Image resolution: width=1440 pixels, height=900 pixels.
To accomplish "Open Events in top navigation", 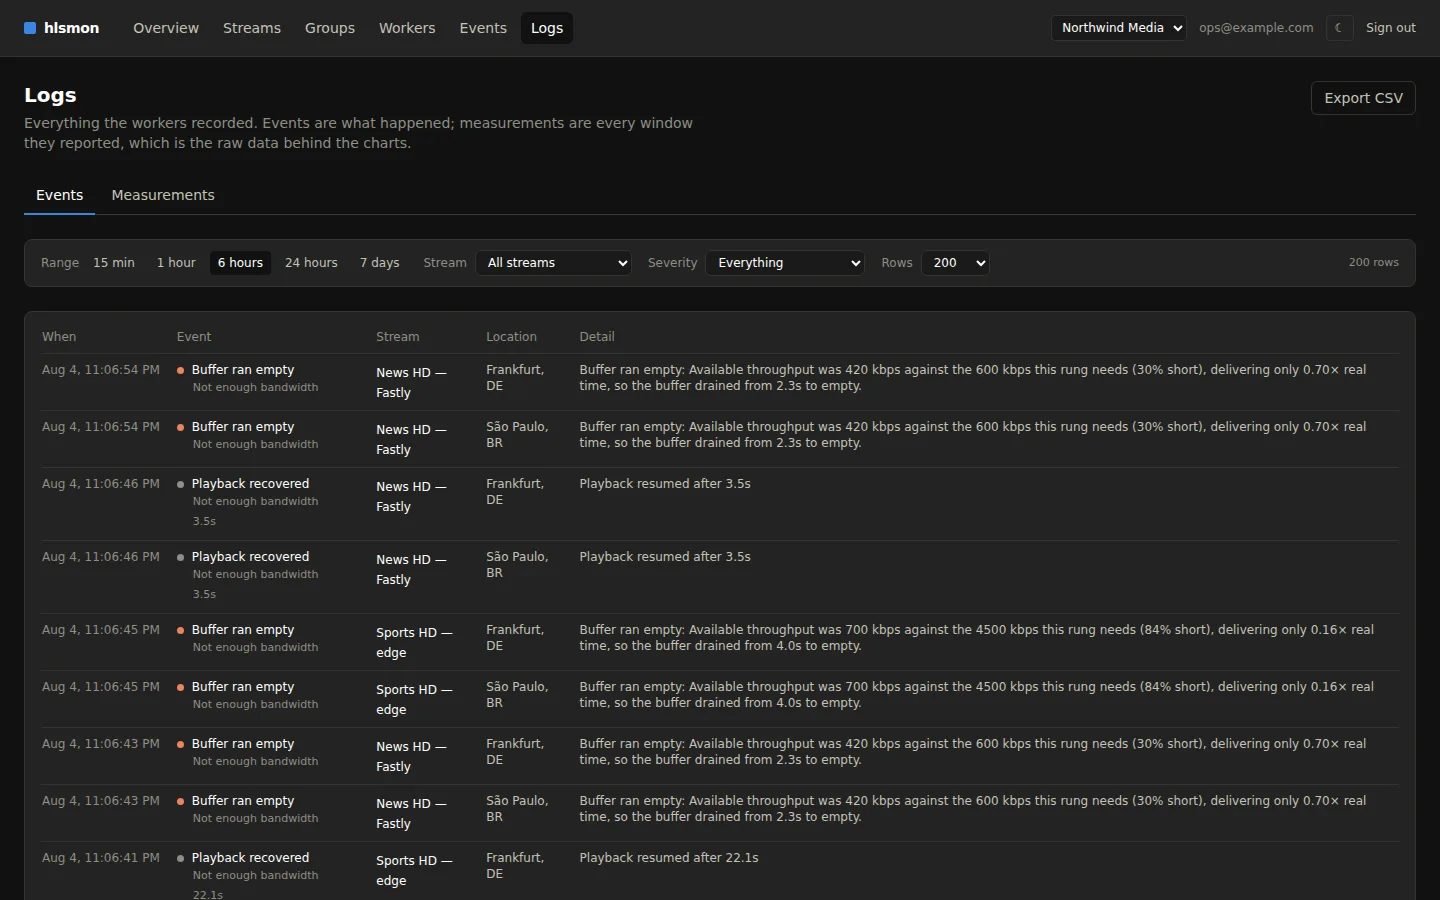I will (483, 28).
